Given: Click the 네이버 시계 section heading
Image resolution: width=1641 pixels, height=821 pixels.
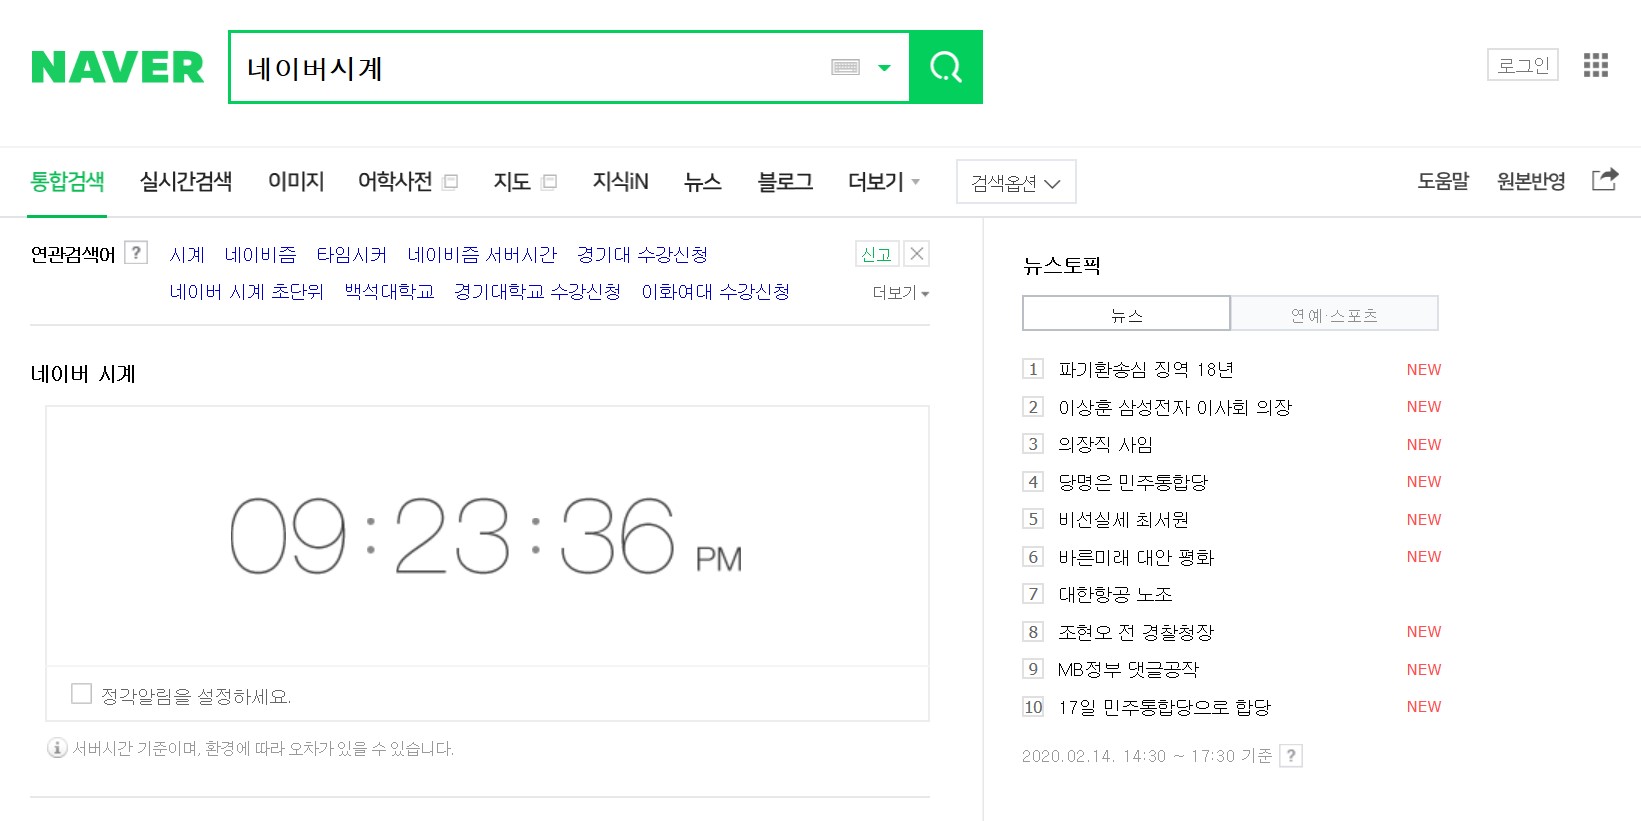Looking at the screenshot, I should [83, 374].
